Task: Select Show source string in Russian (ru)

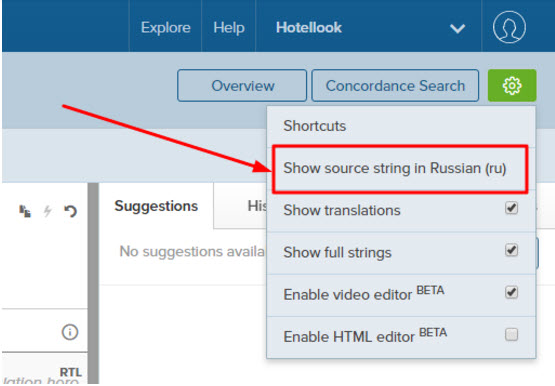Action: pyautogui.click(x=401, y=168)
